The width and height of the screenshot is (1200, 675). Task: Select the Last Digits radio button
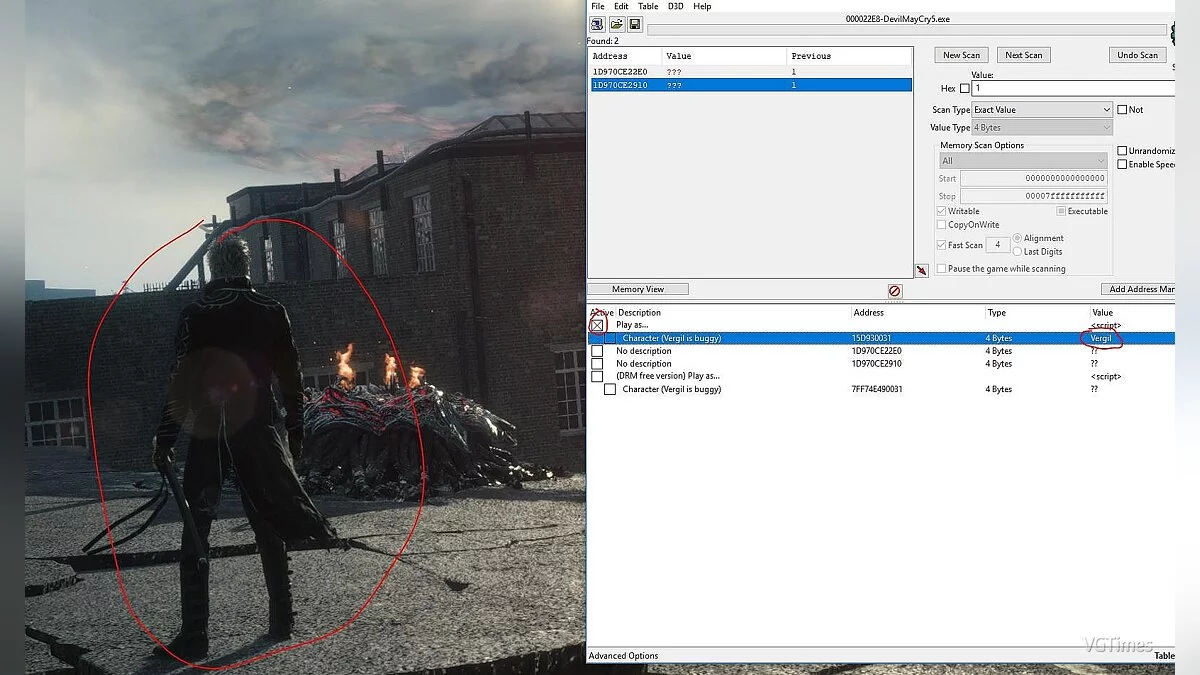(1017, 252)
